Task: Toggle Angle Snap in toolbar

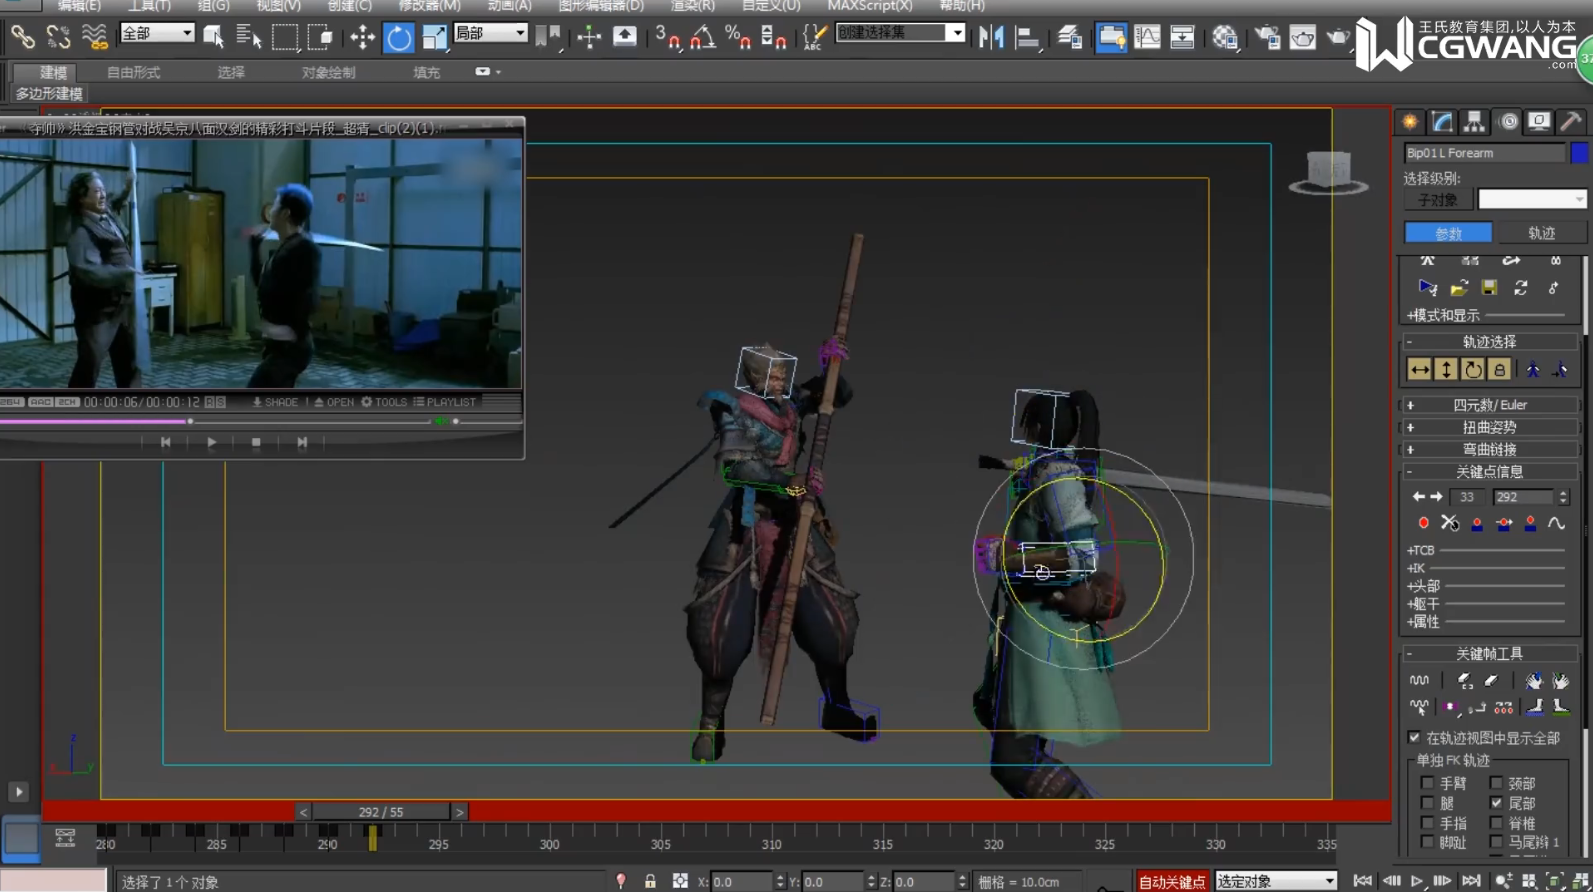Action: click(x=702, y=37)
